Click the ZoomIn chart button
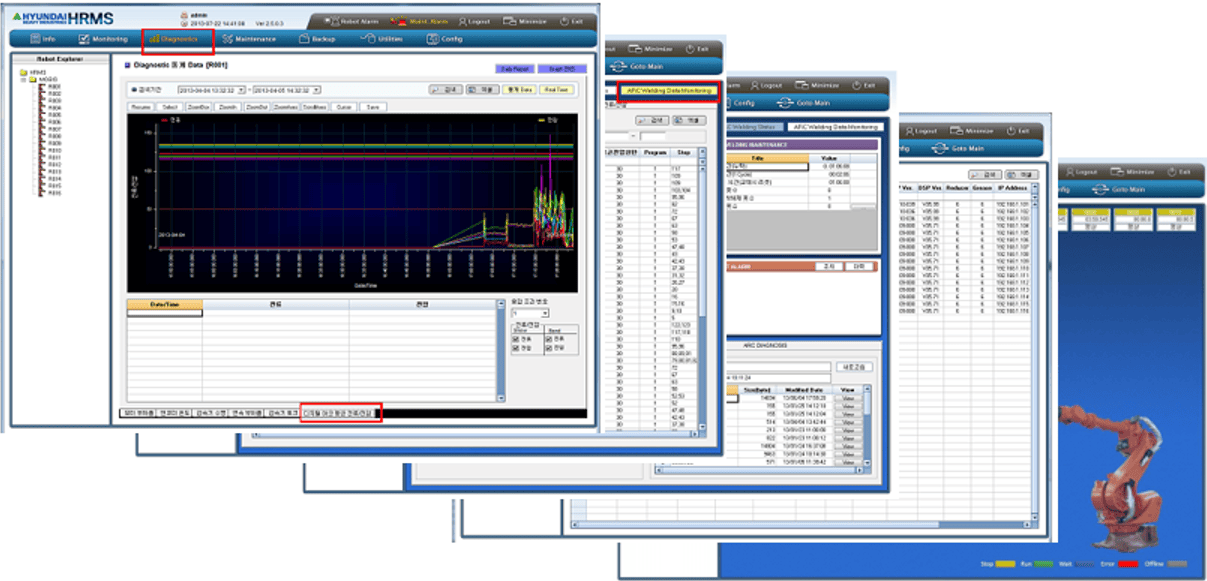 pyautogui.click(x=227, y=107)
